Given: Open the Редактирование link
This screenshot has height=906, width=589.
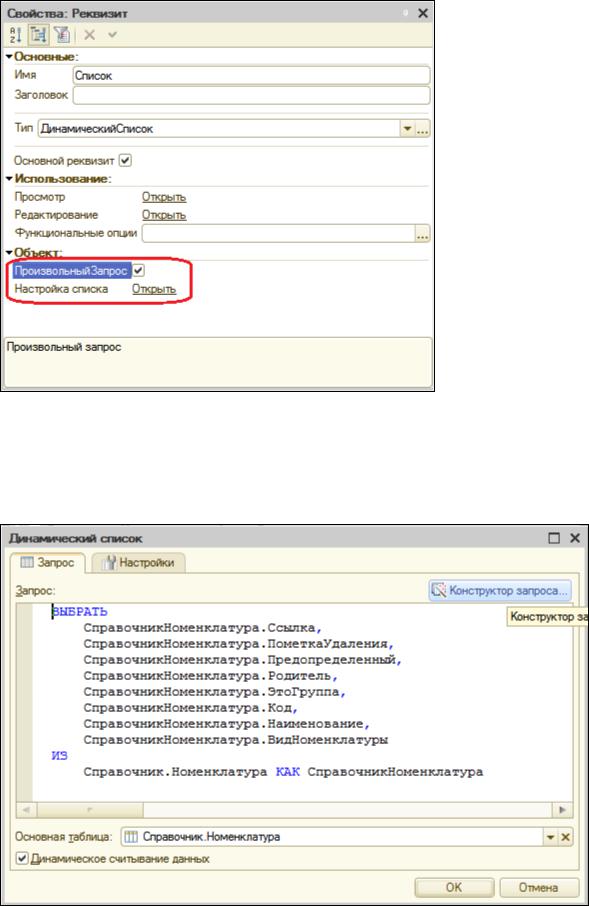Looking at the screenshot, I should pyautogui.click(x=164, y=215).
